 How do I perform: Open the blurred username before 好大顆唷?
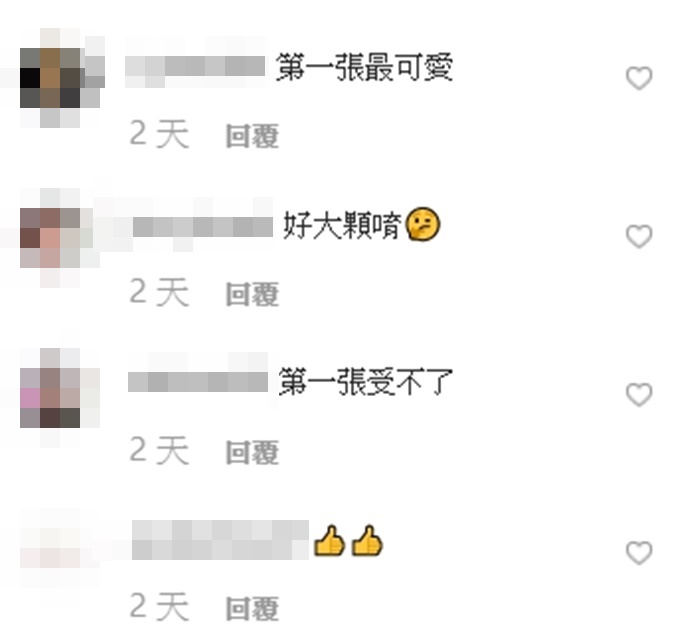click(x=203, y=227)
